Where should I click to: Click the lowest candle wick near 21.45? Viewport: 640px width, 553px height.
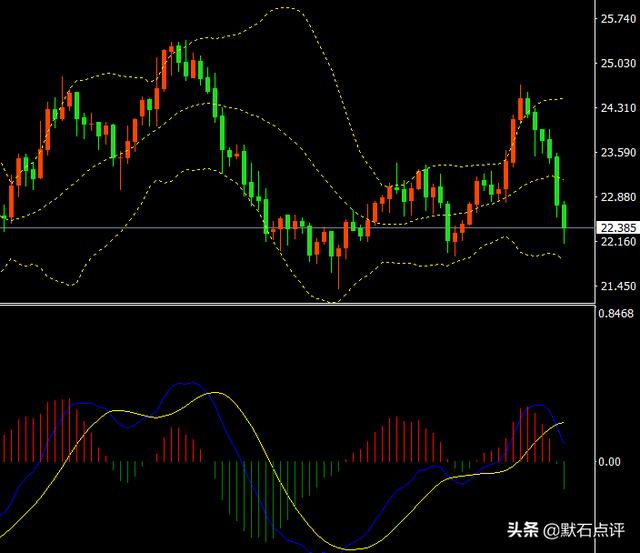[338, 278]
